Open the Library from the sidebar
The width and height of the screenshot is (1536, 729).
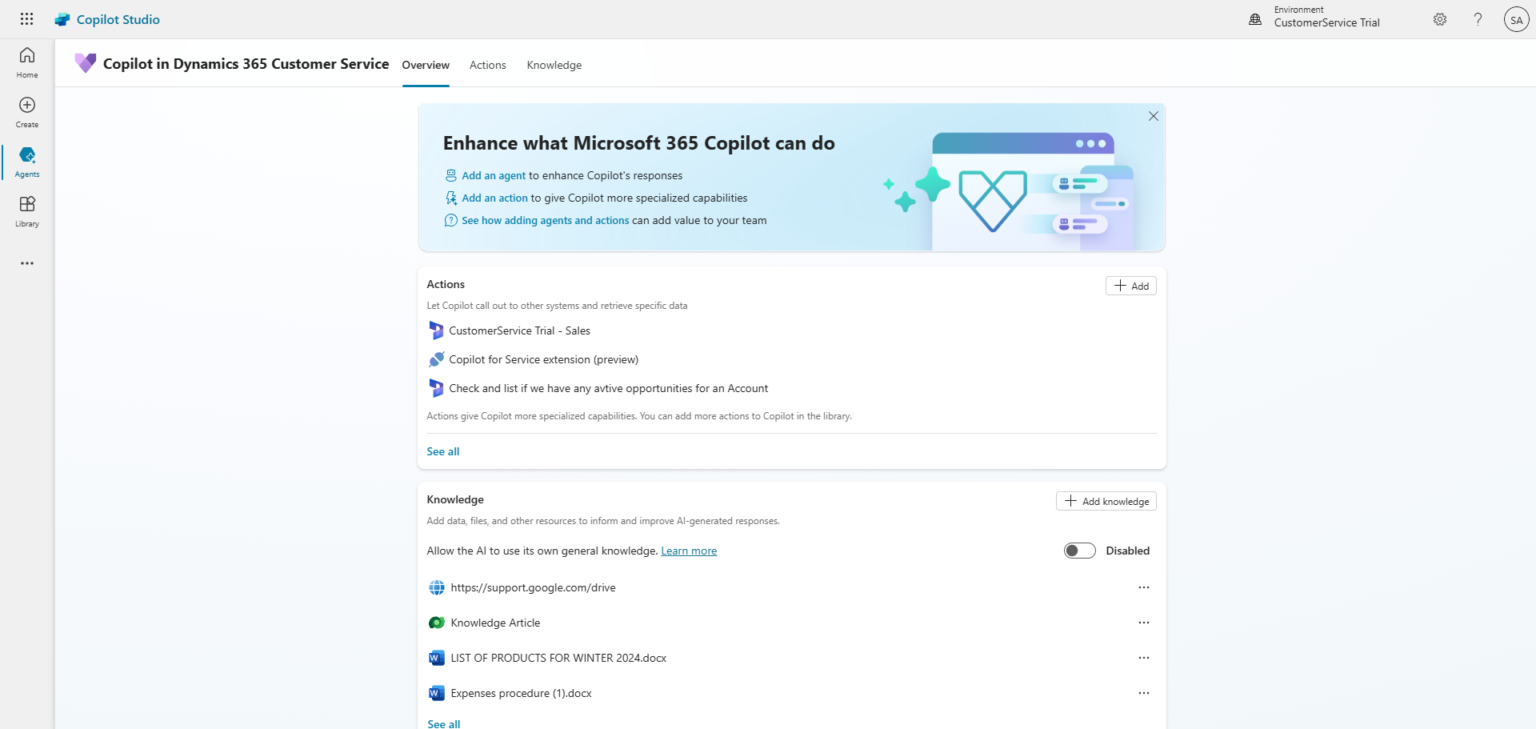point(26,210)
